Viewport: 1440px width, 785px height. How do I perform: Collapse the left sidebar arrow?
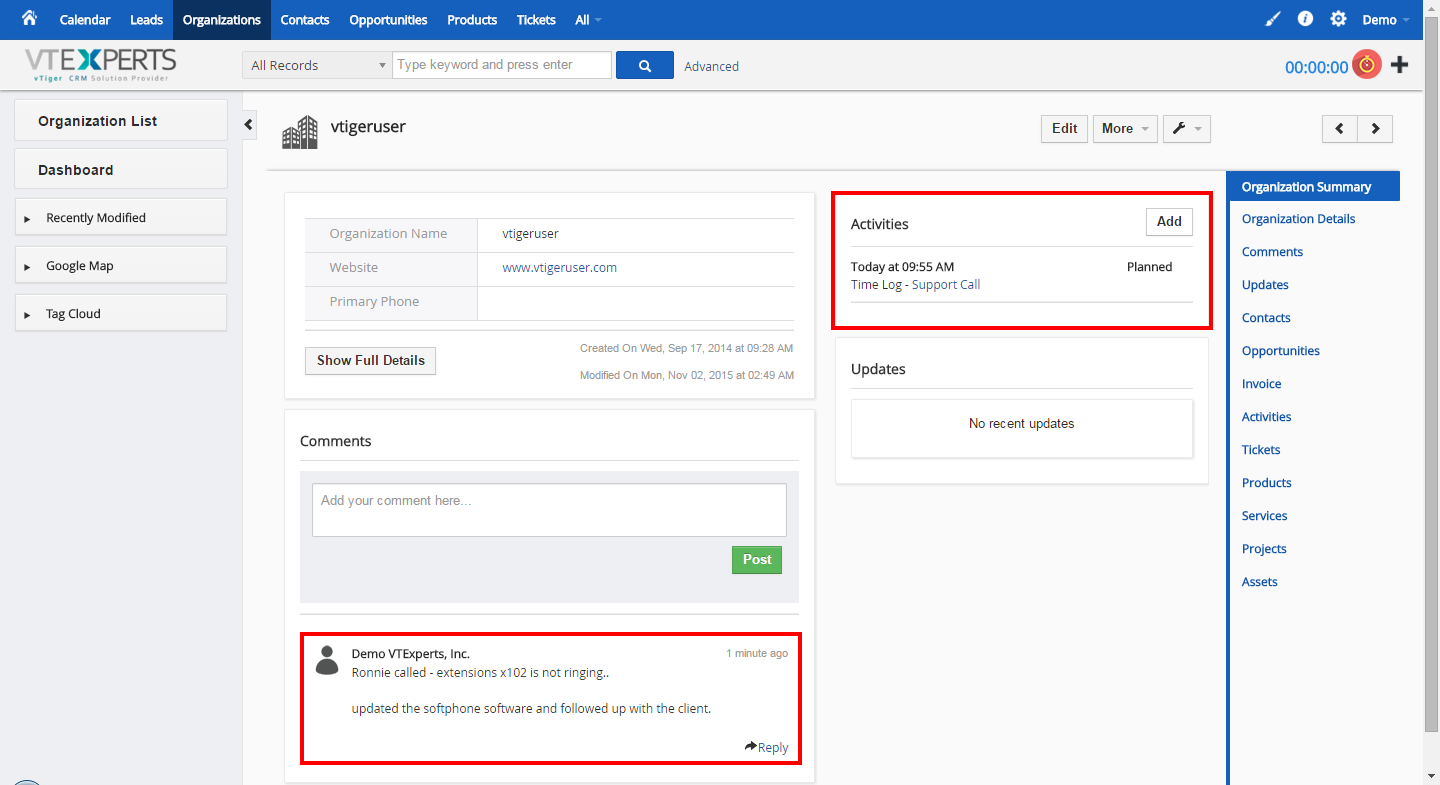pyautogui.click(x=249, y=125)
